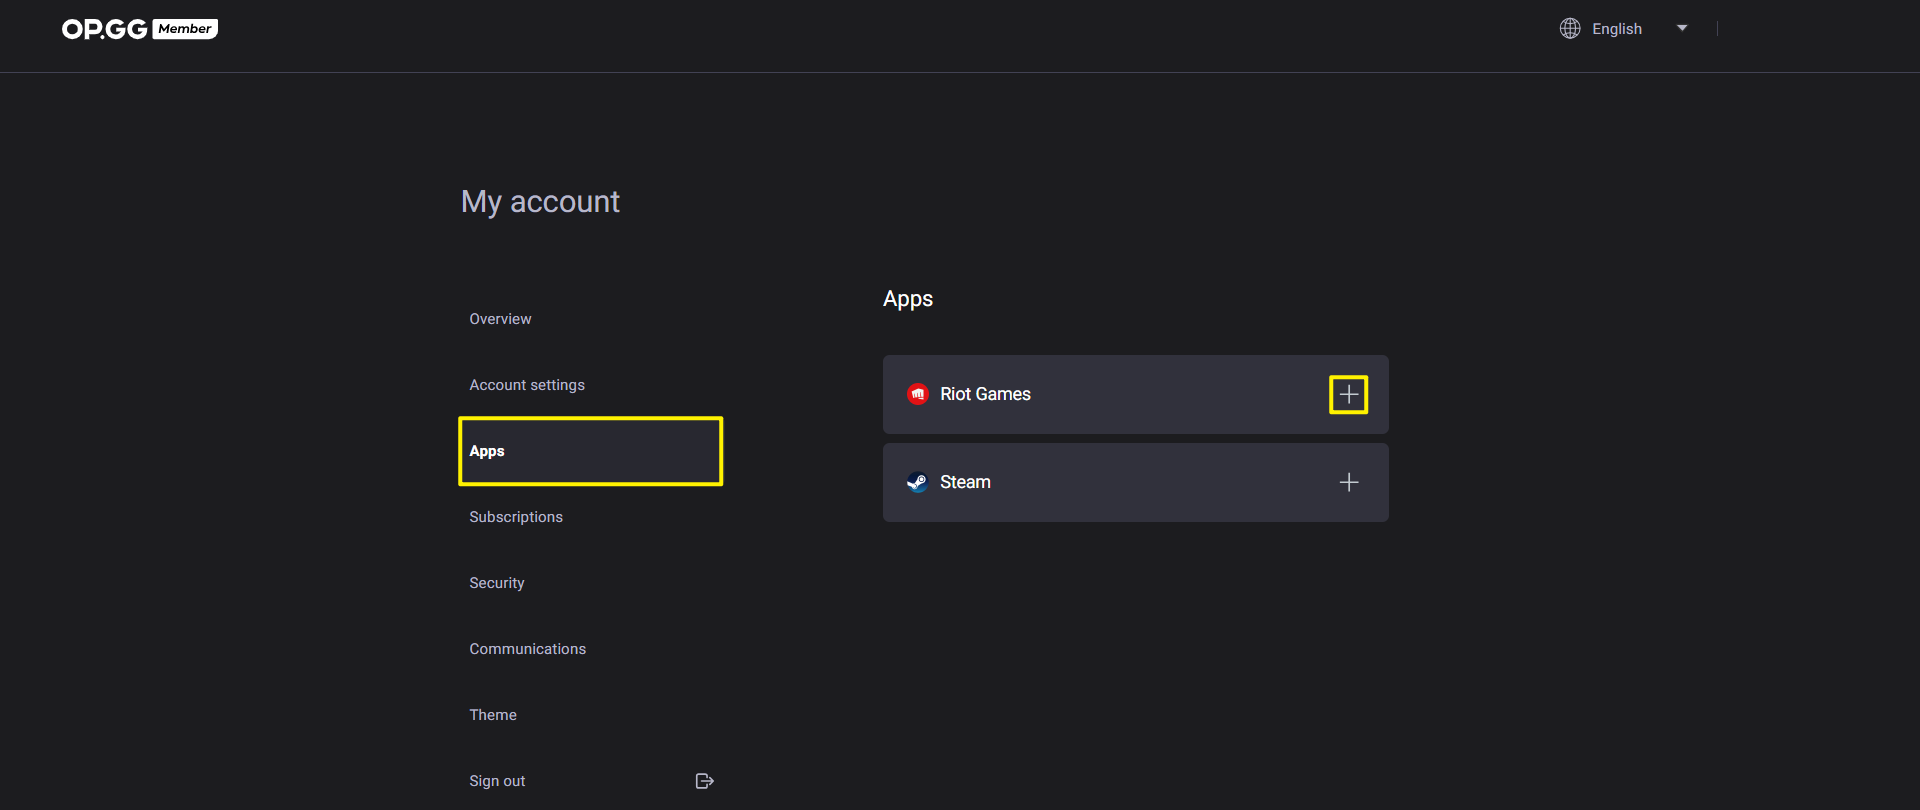Screen dimensions: 1920x810
Task: Click the OP.GG logo
Action: pyautogui.click(x=104, y=29)
